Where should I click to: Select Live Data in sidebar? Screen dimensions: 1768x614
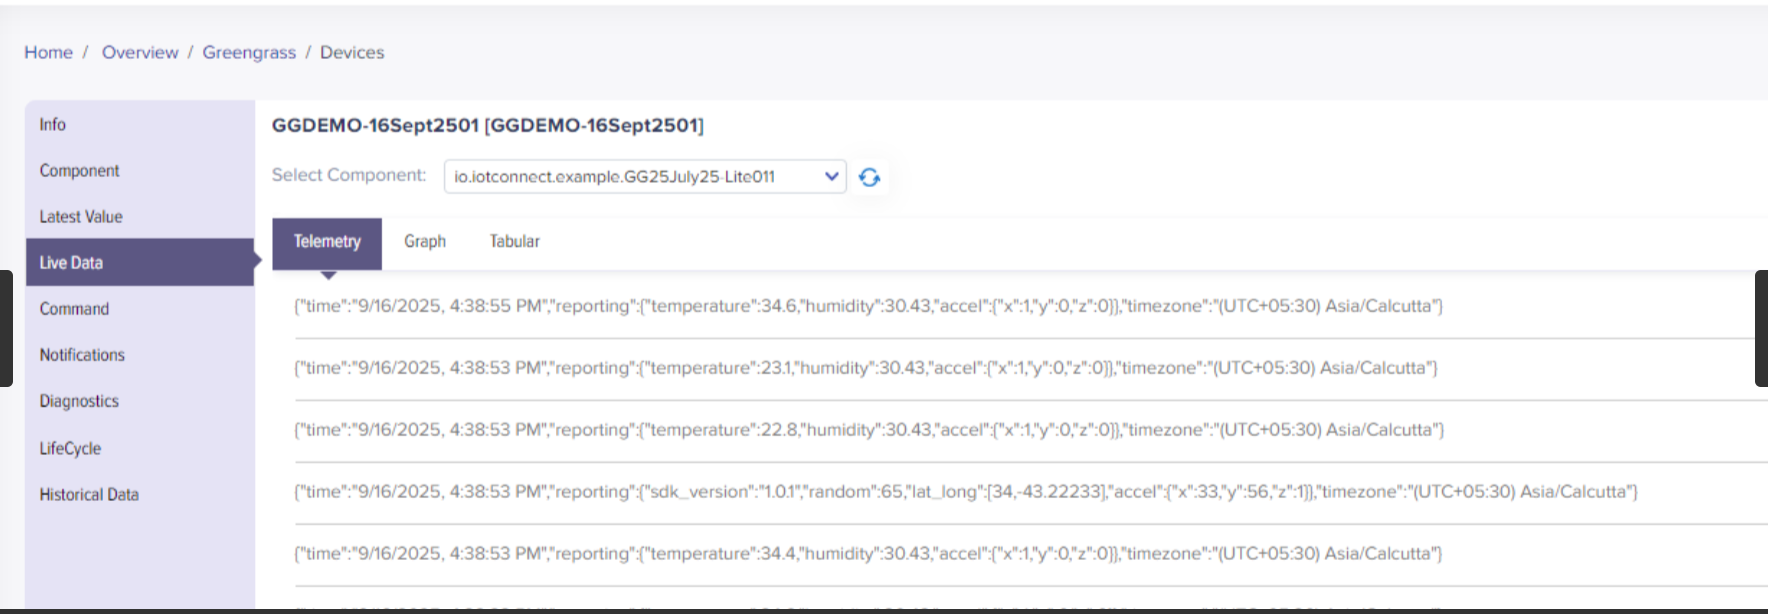coord(71,263)
